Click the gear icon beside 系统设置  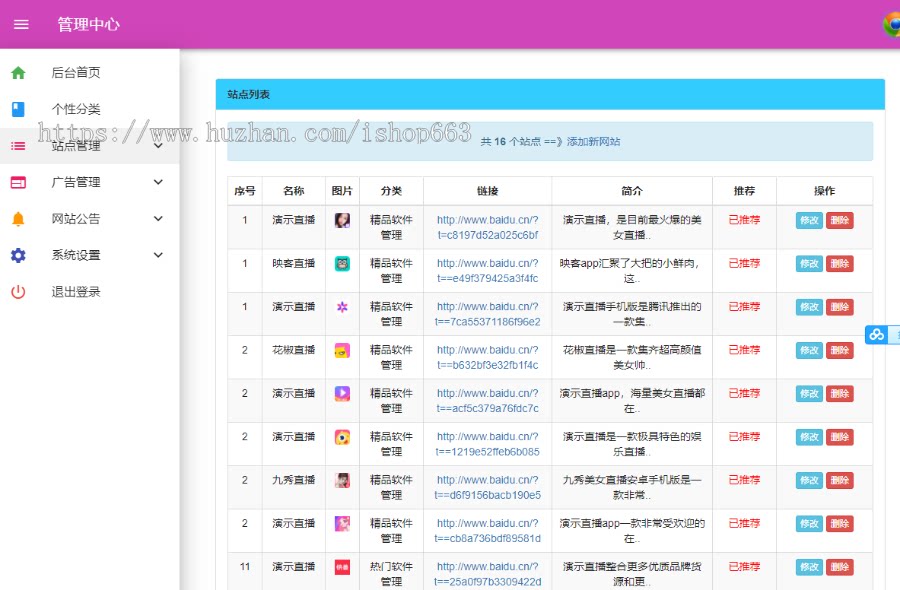[20, 255]
